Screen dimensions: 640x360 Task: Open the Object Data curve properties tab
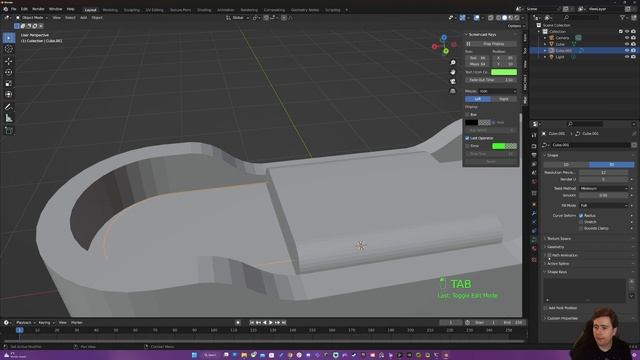click(x=534, y=240)
